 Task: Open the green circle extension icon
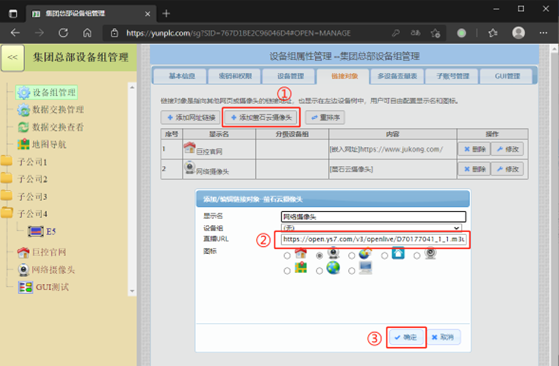point(461,33)
